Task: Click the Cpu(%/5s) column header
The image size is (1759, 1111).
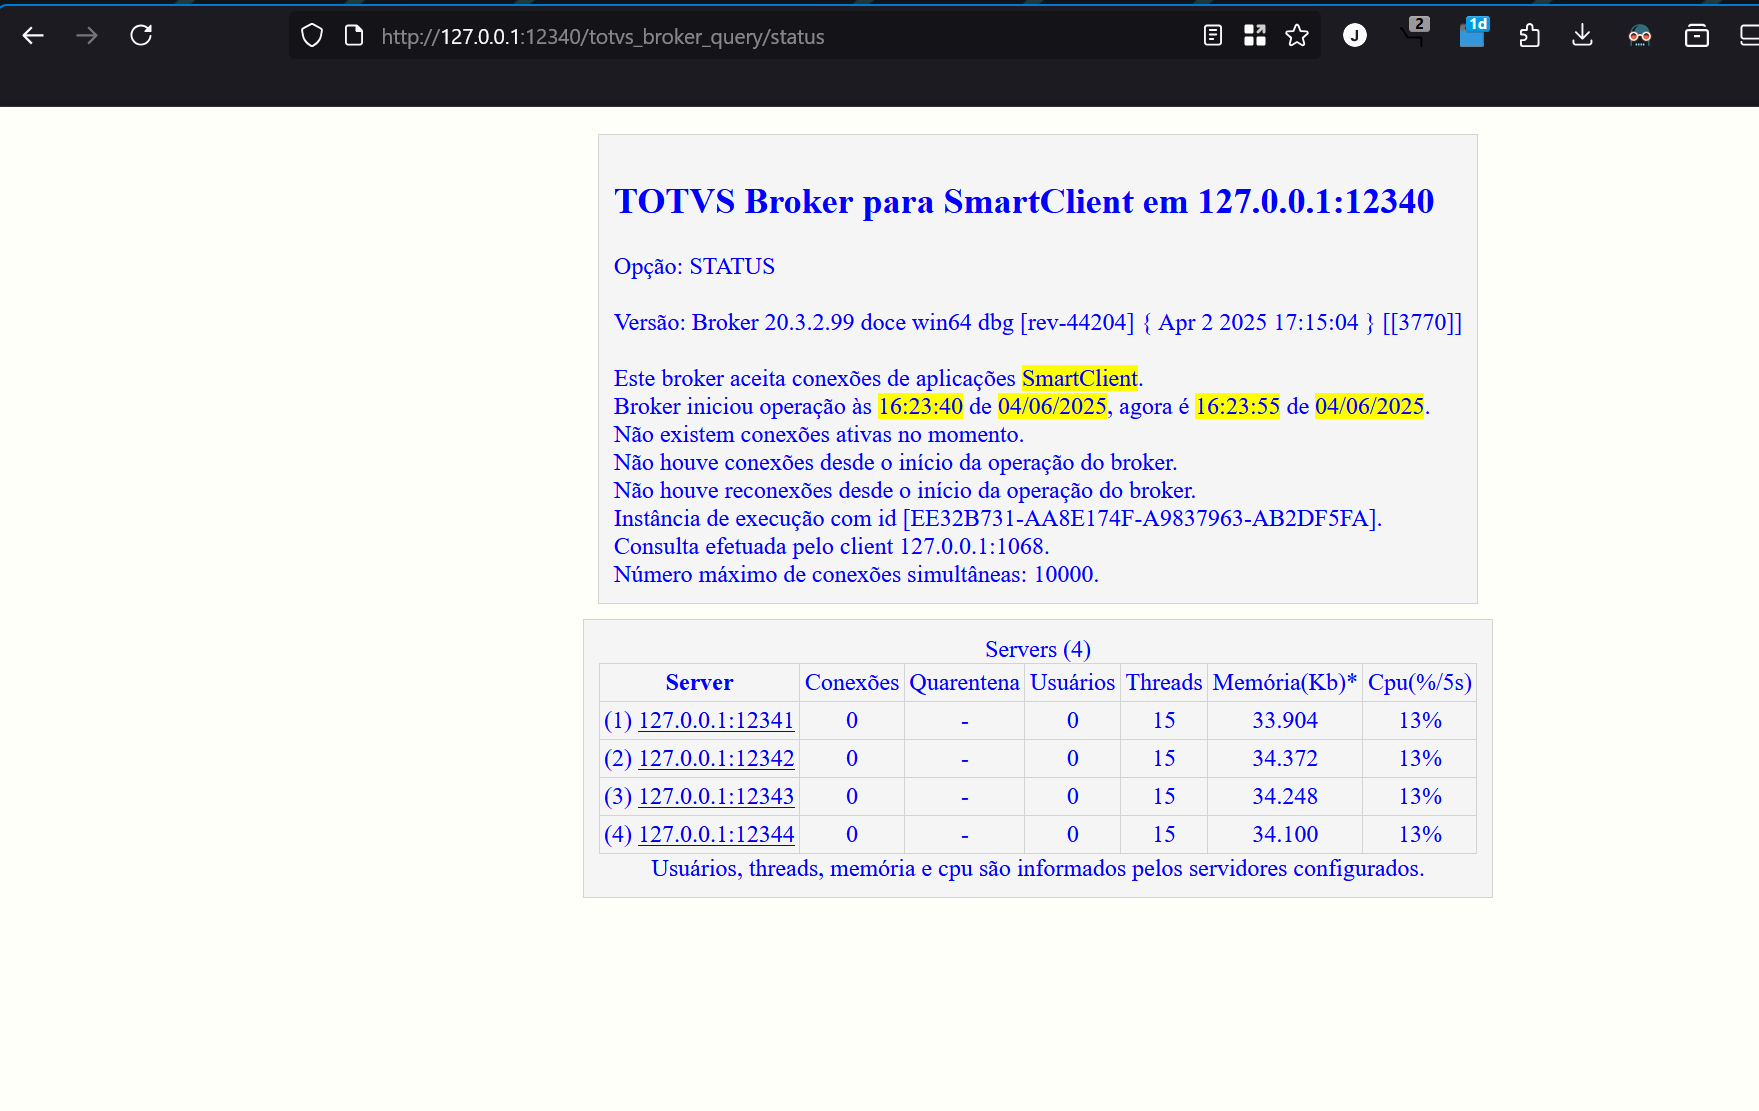Action: [1420, 682]
